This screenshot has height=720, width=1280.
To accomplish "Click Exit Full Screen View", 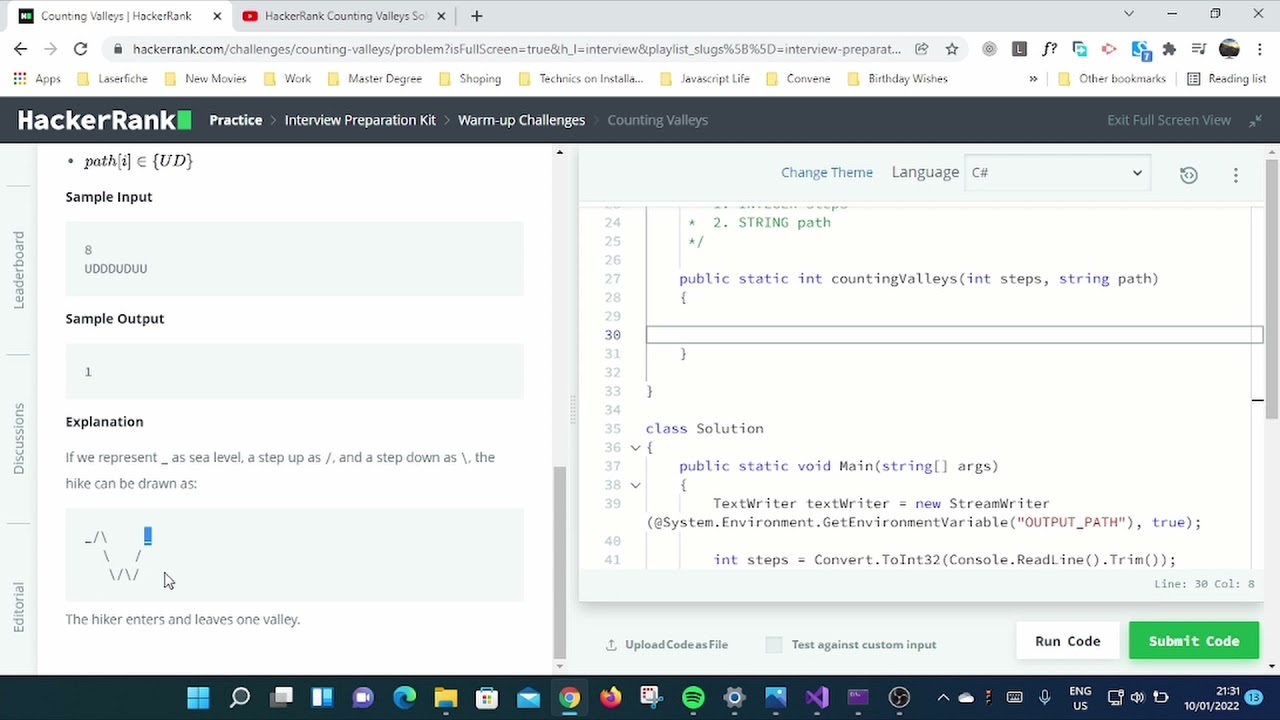I will [x=1168, y=120].
